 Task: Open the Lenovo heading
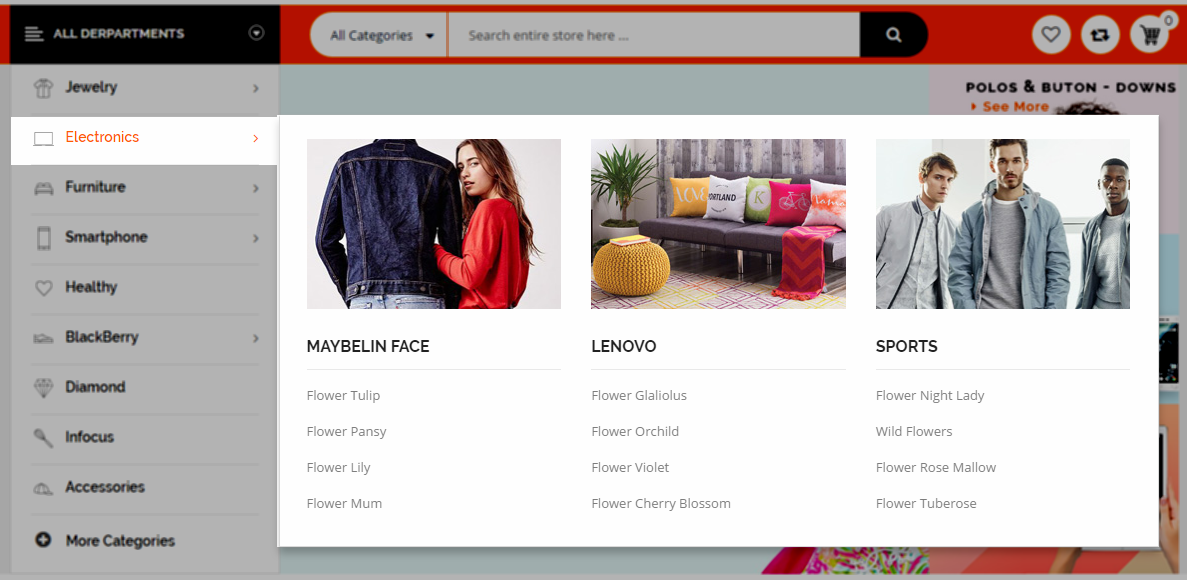click(624, 347)
